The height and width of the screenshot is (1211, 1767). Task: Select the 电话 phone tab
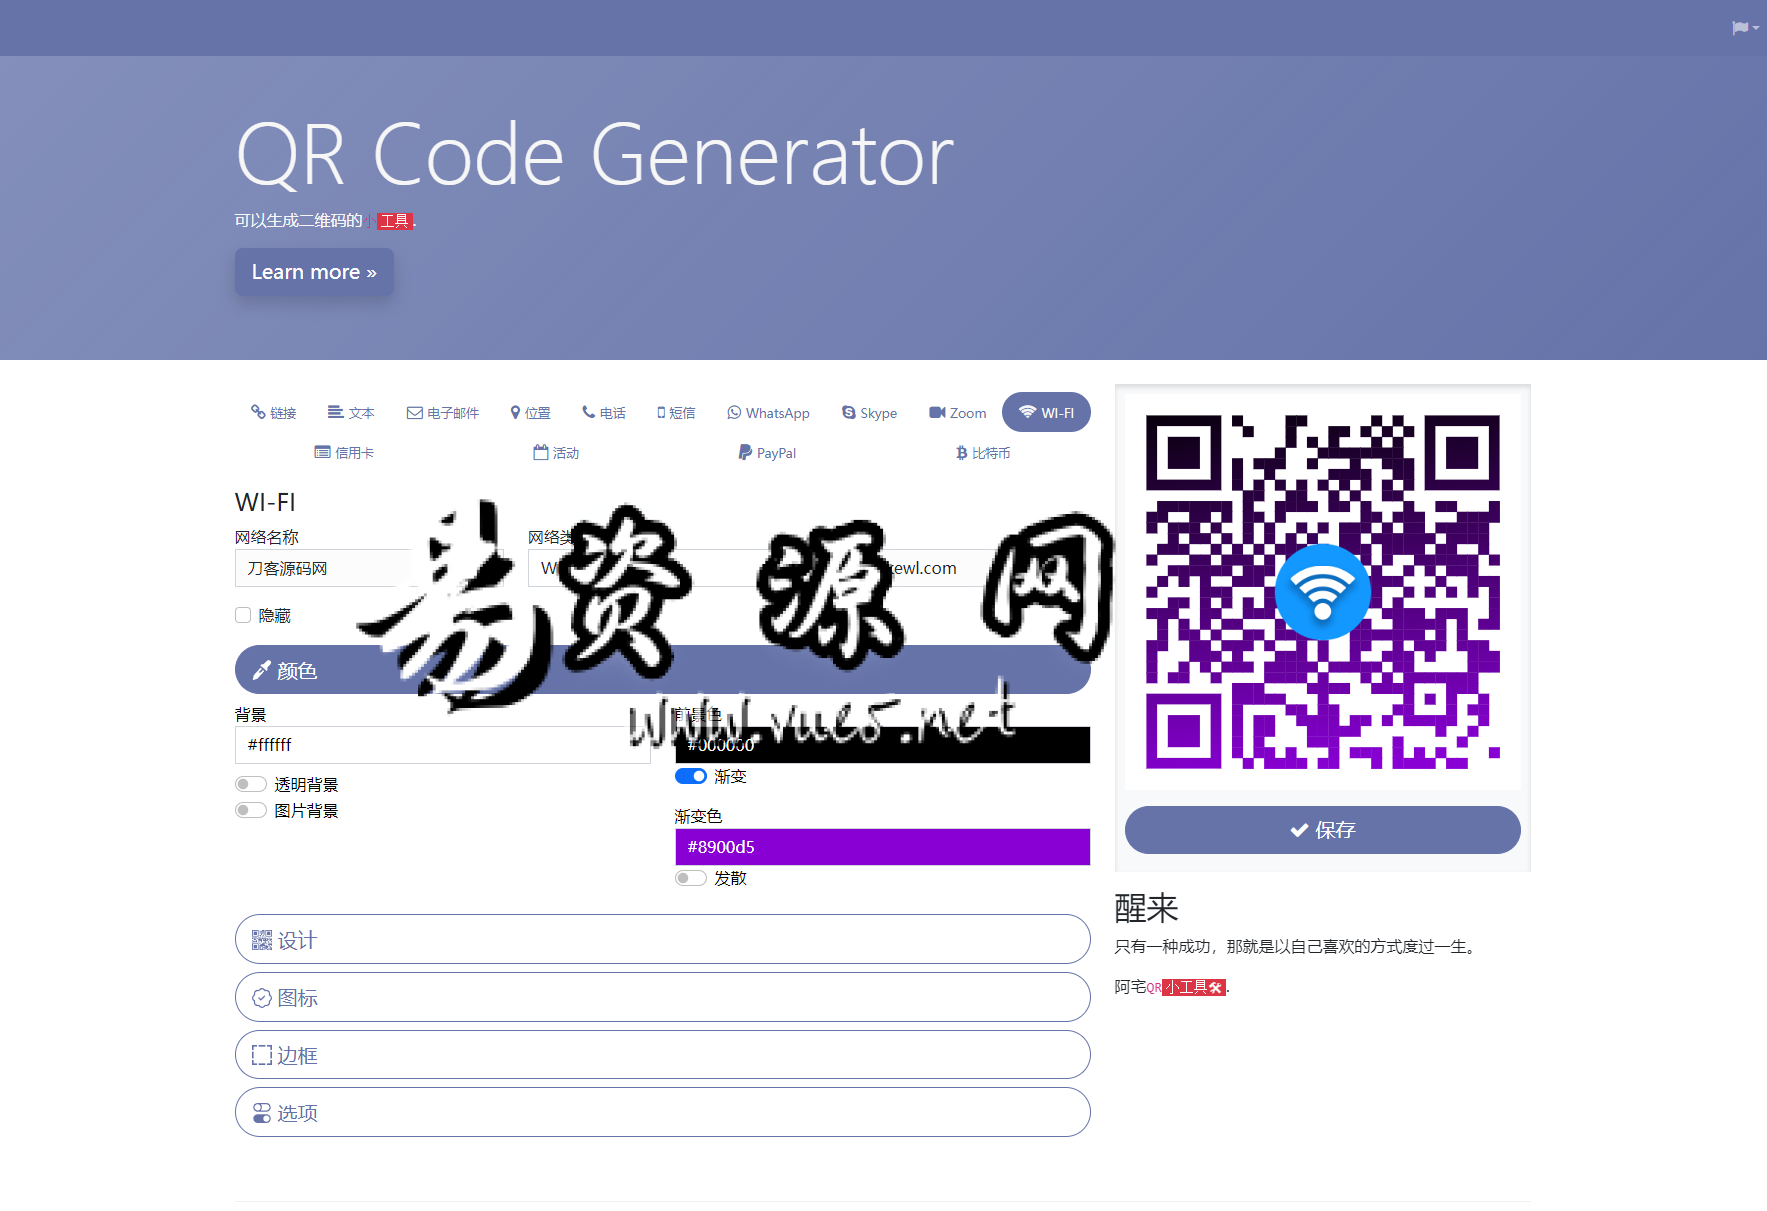pyautogui.click(x=604, y=413)
